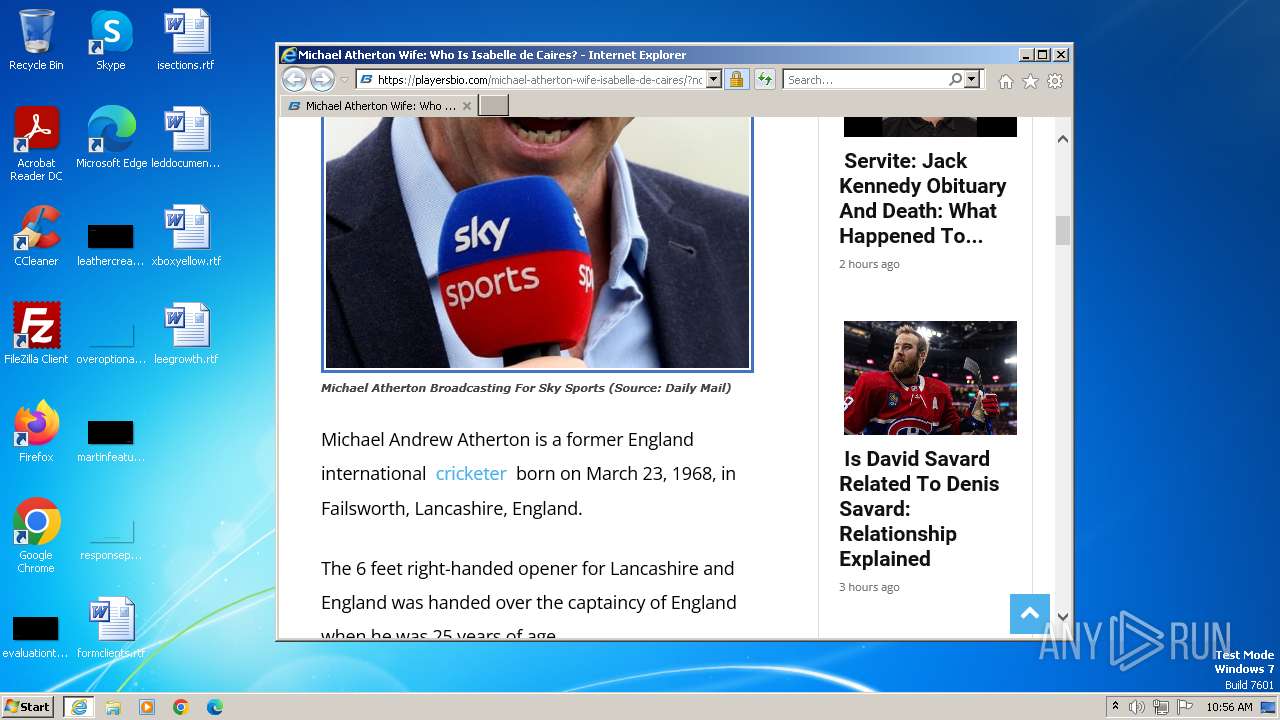Open isections.rtf document icon
1280x720 pixels.
tap(186, 40)
